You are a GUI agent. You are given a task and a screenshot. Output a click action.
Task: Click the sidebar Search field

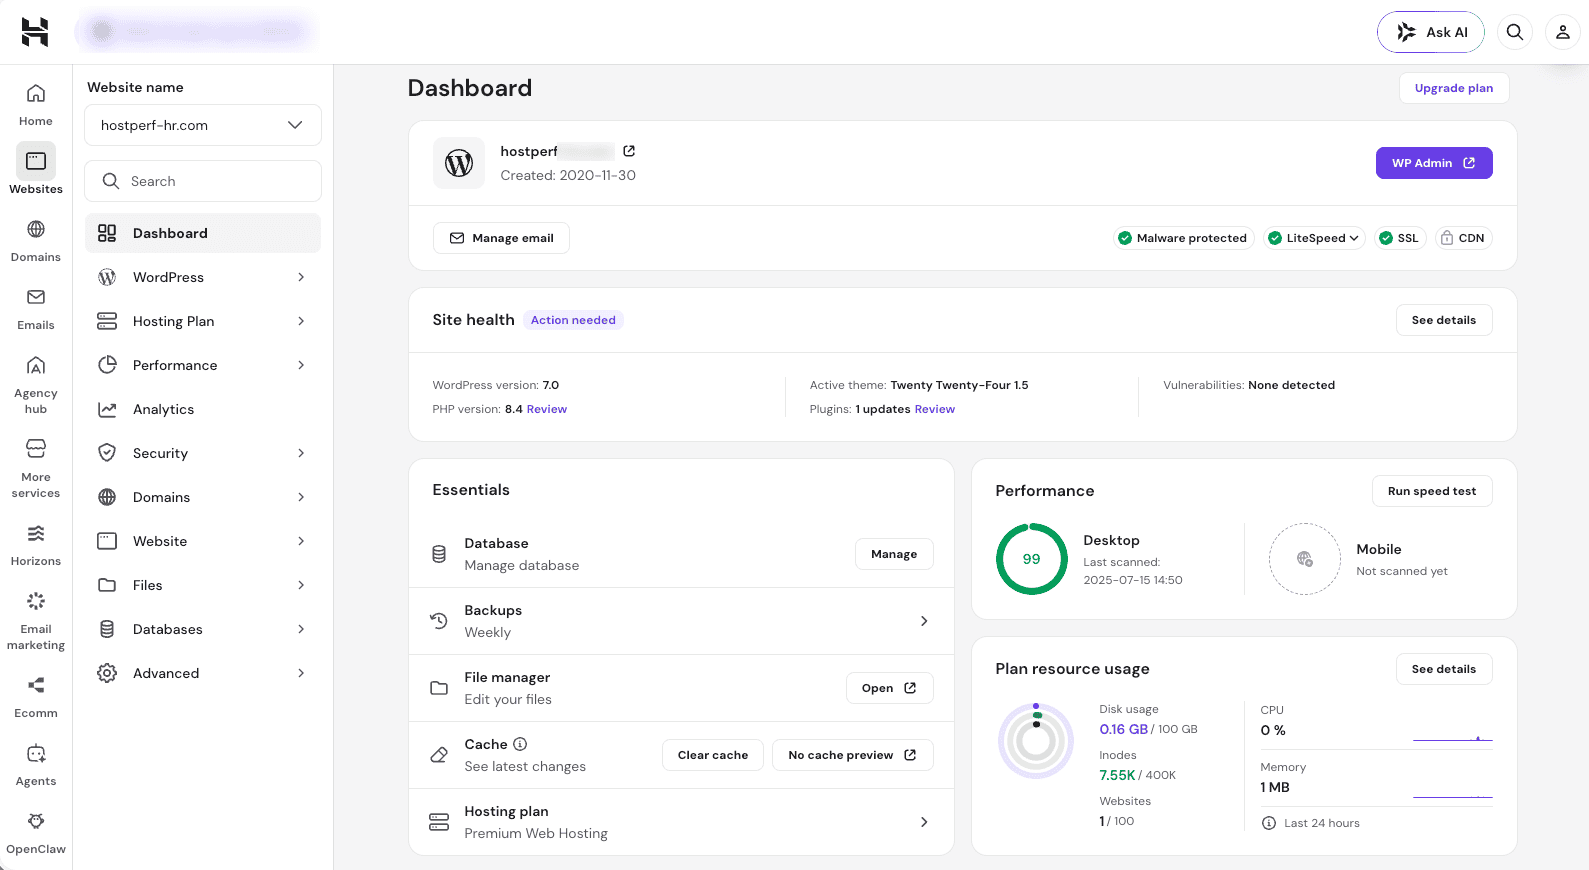tap(203, 181)
